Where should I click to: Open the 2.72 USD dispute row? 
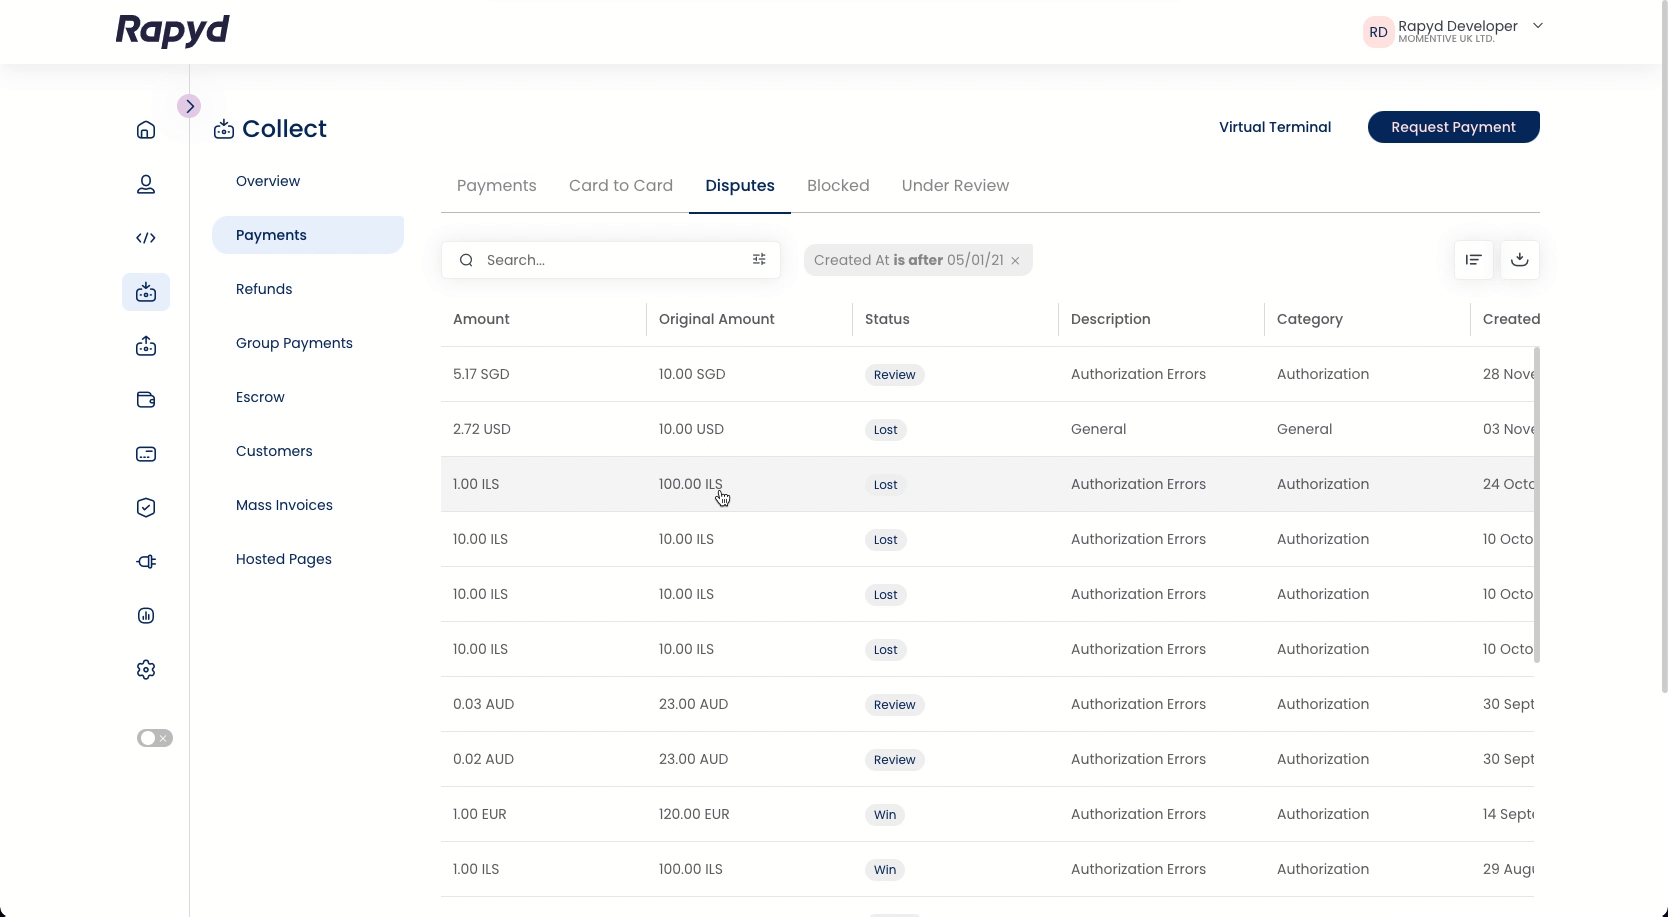click(x=987, y=429)
